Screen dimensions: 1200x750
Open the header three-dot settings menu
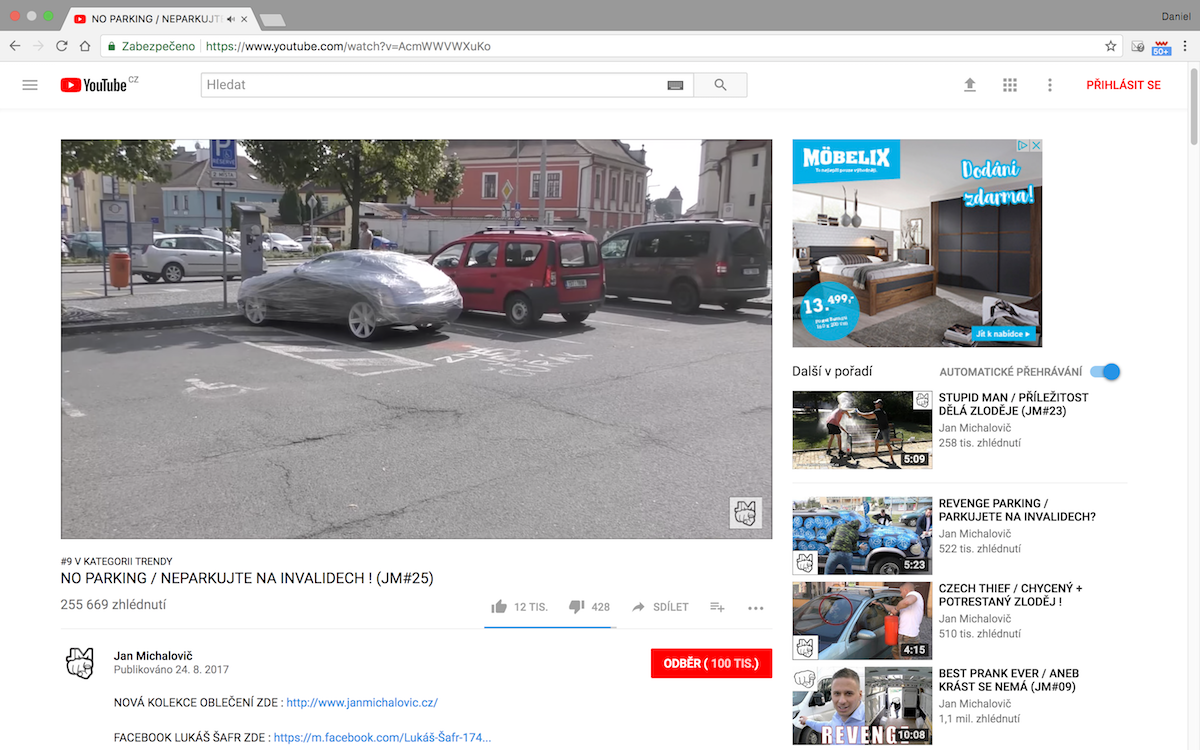(x=1050, y=85)
